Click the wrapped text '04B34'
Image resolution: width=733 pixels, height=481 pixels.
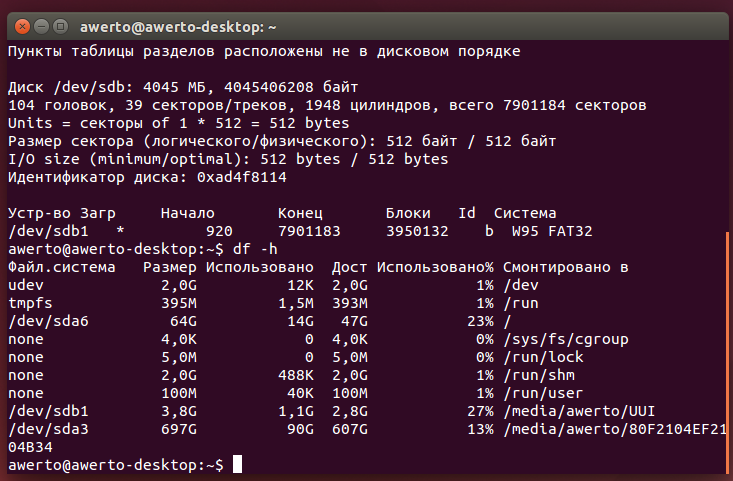(x=30, y=447)
